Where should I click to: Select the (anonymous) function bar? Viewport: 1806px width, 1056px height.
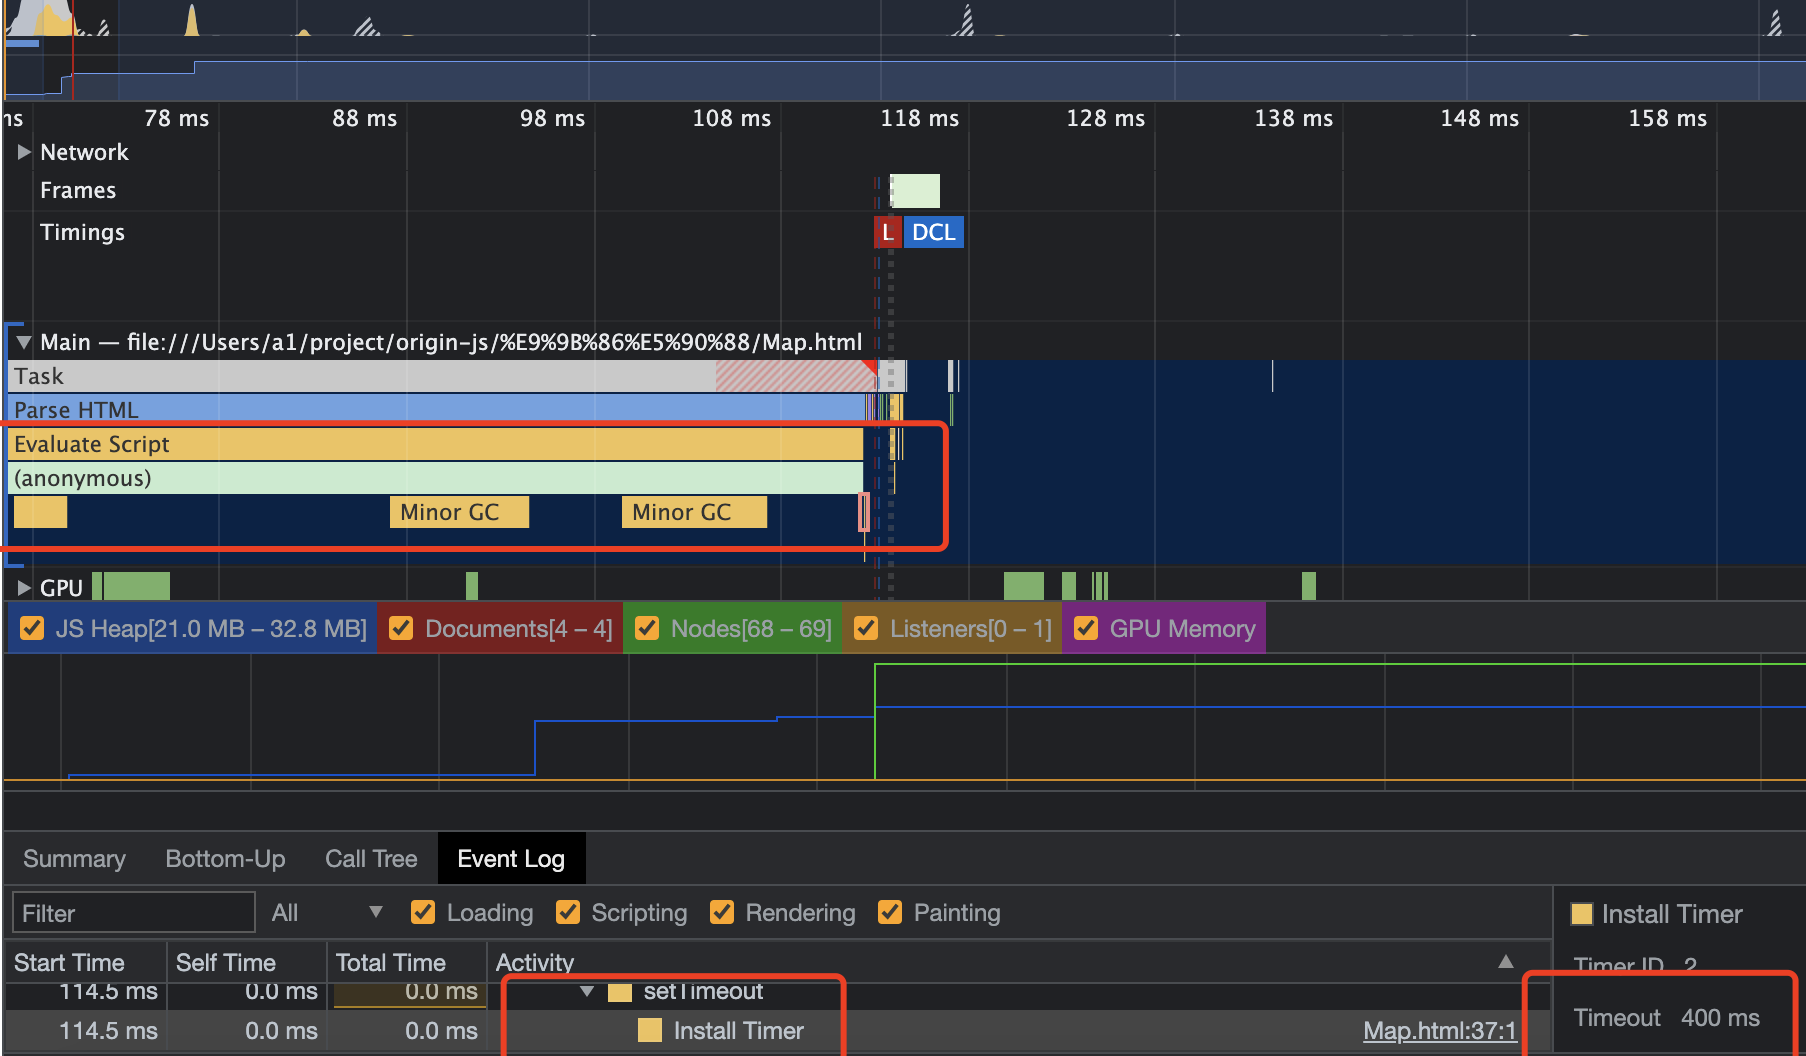pyautogui.click(x=435, y=478)
